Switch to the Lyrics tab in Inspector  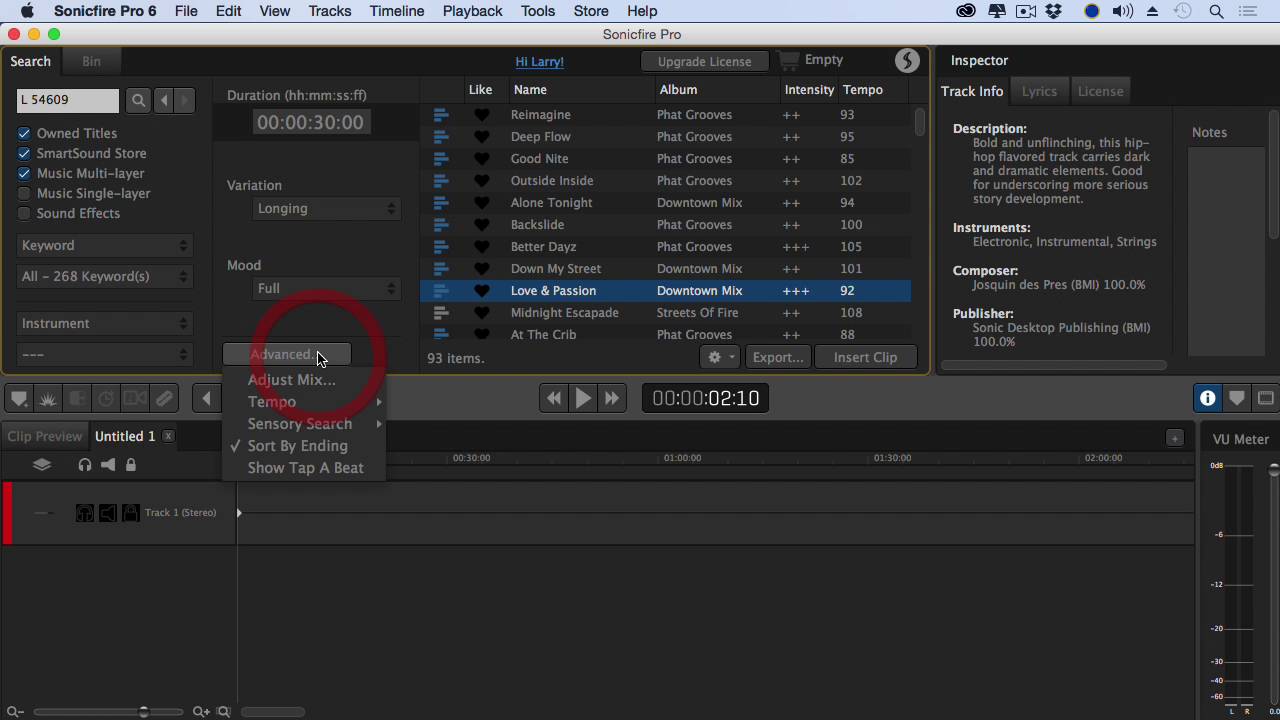tap(1039, 91)
